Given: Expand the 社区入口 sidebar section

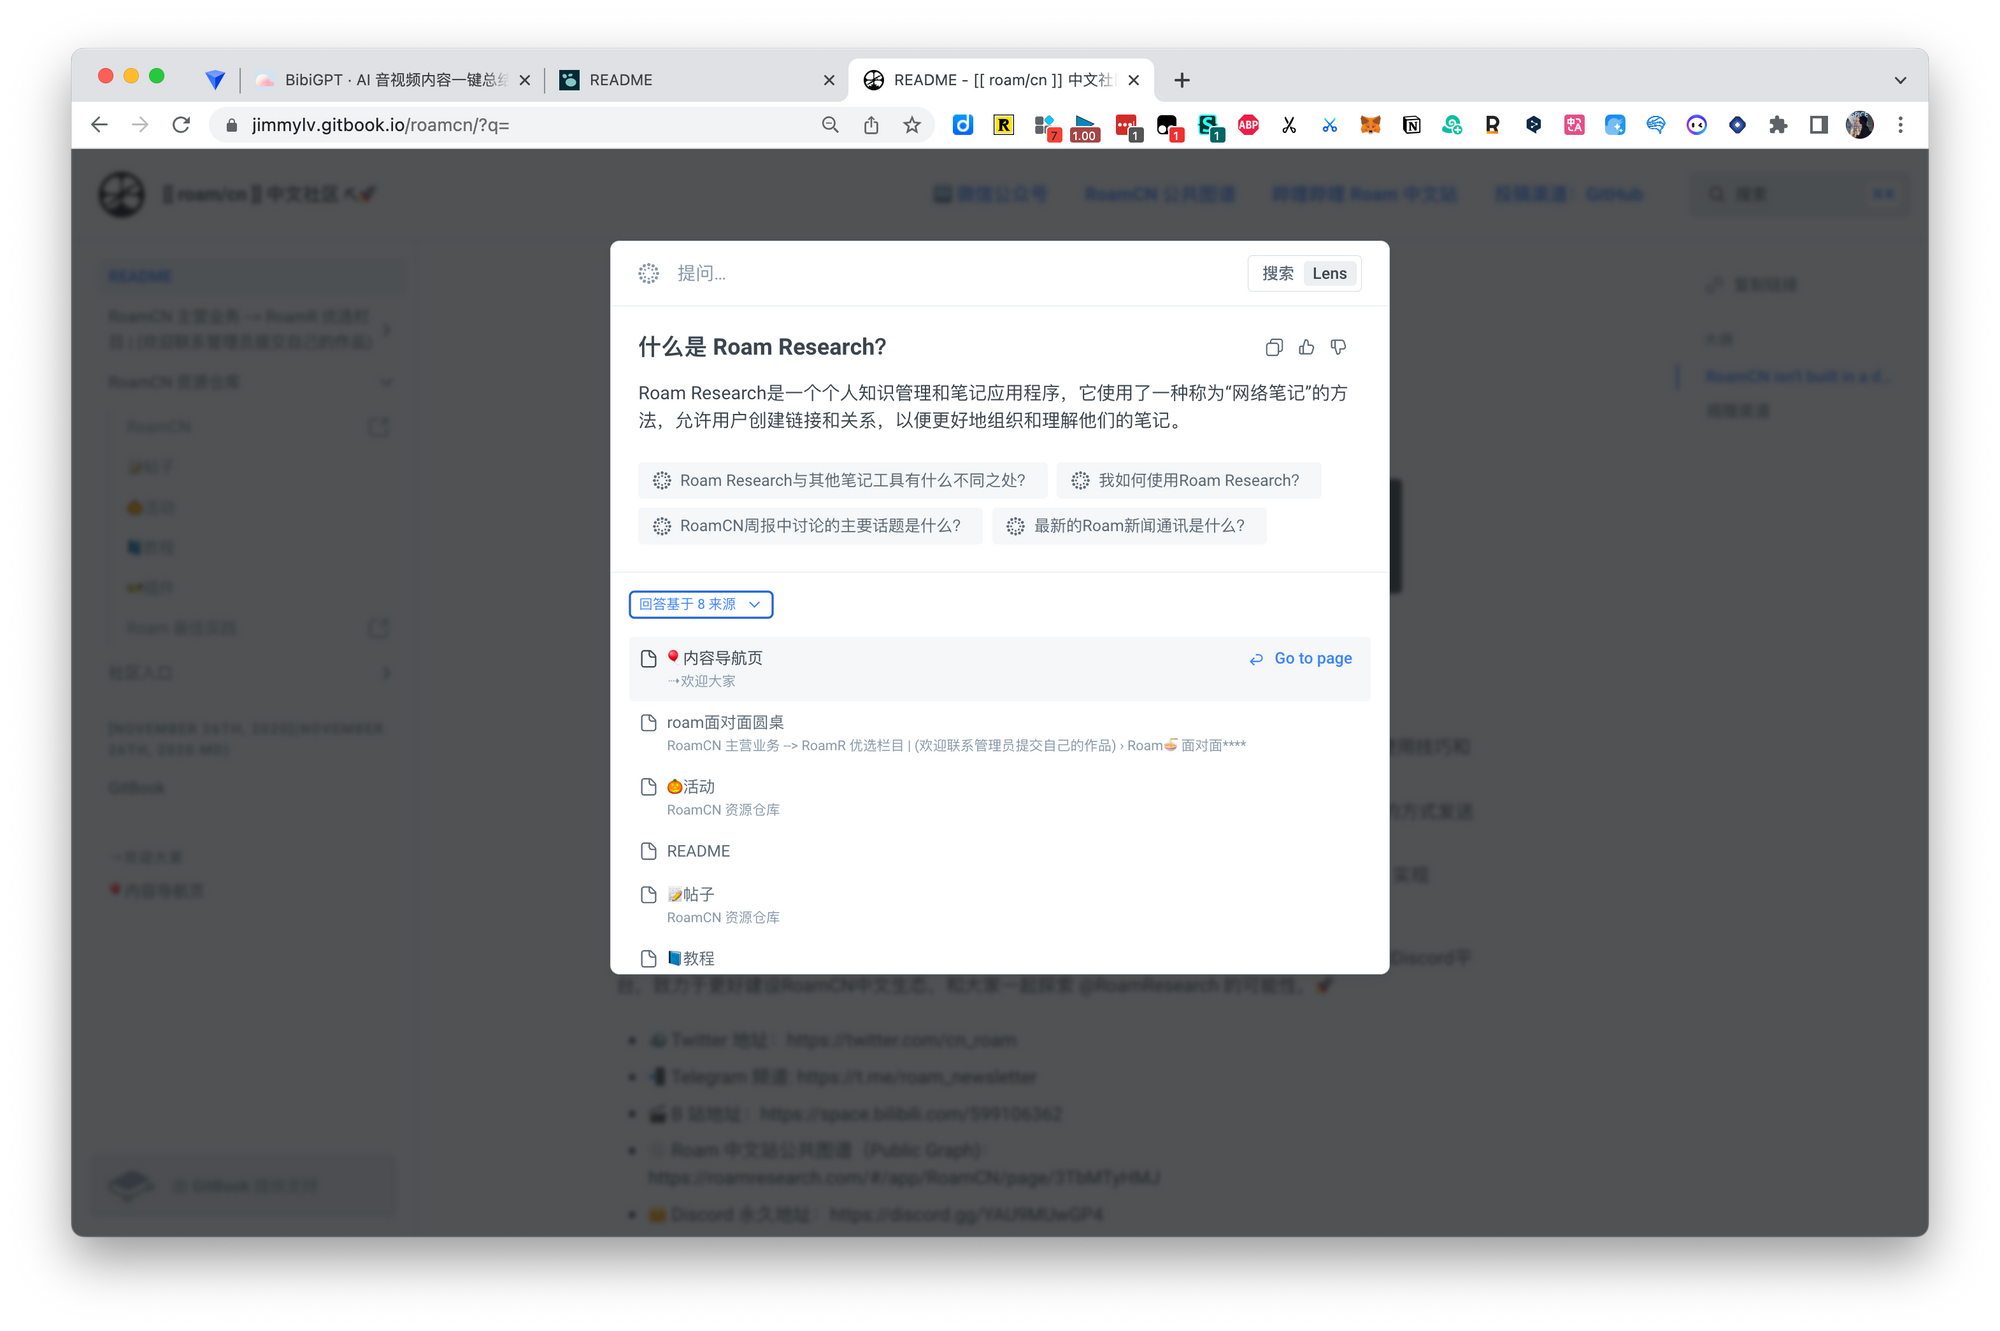Looking at the screenshot, I should click(387, 673).
